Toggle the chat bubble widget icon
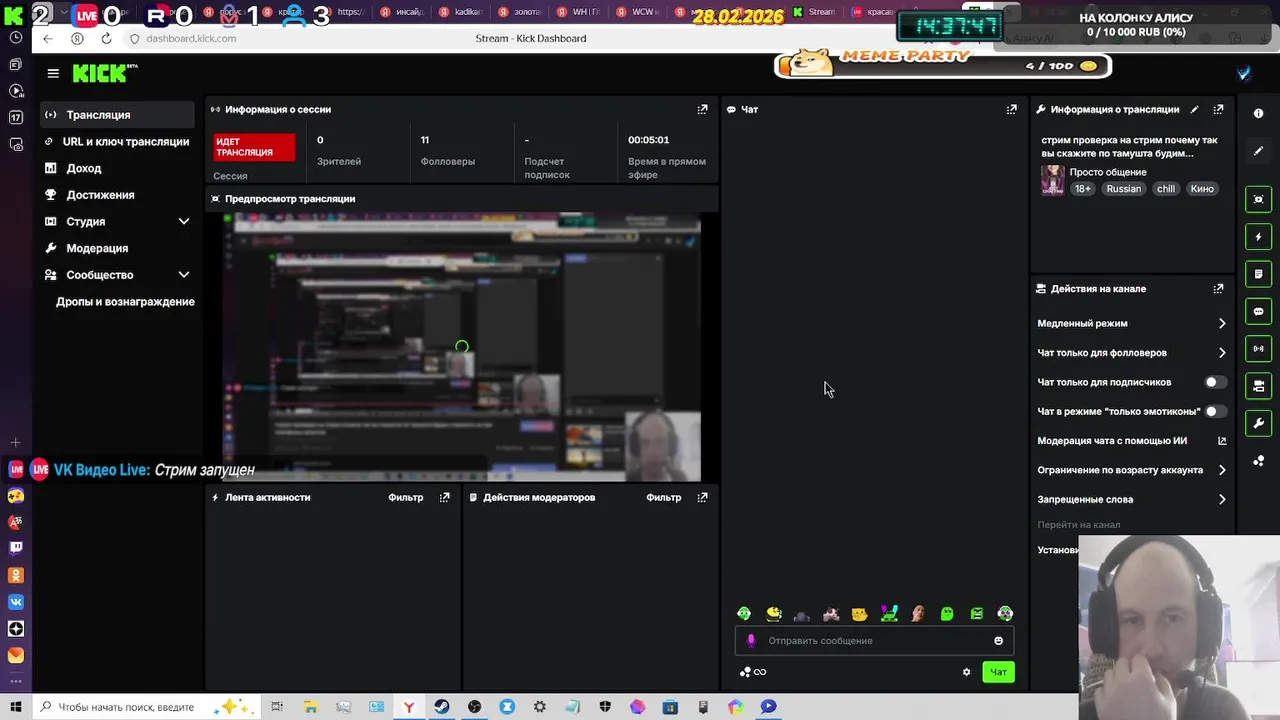The image size is (1280, 720). tap(1258, 311)
